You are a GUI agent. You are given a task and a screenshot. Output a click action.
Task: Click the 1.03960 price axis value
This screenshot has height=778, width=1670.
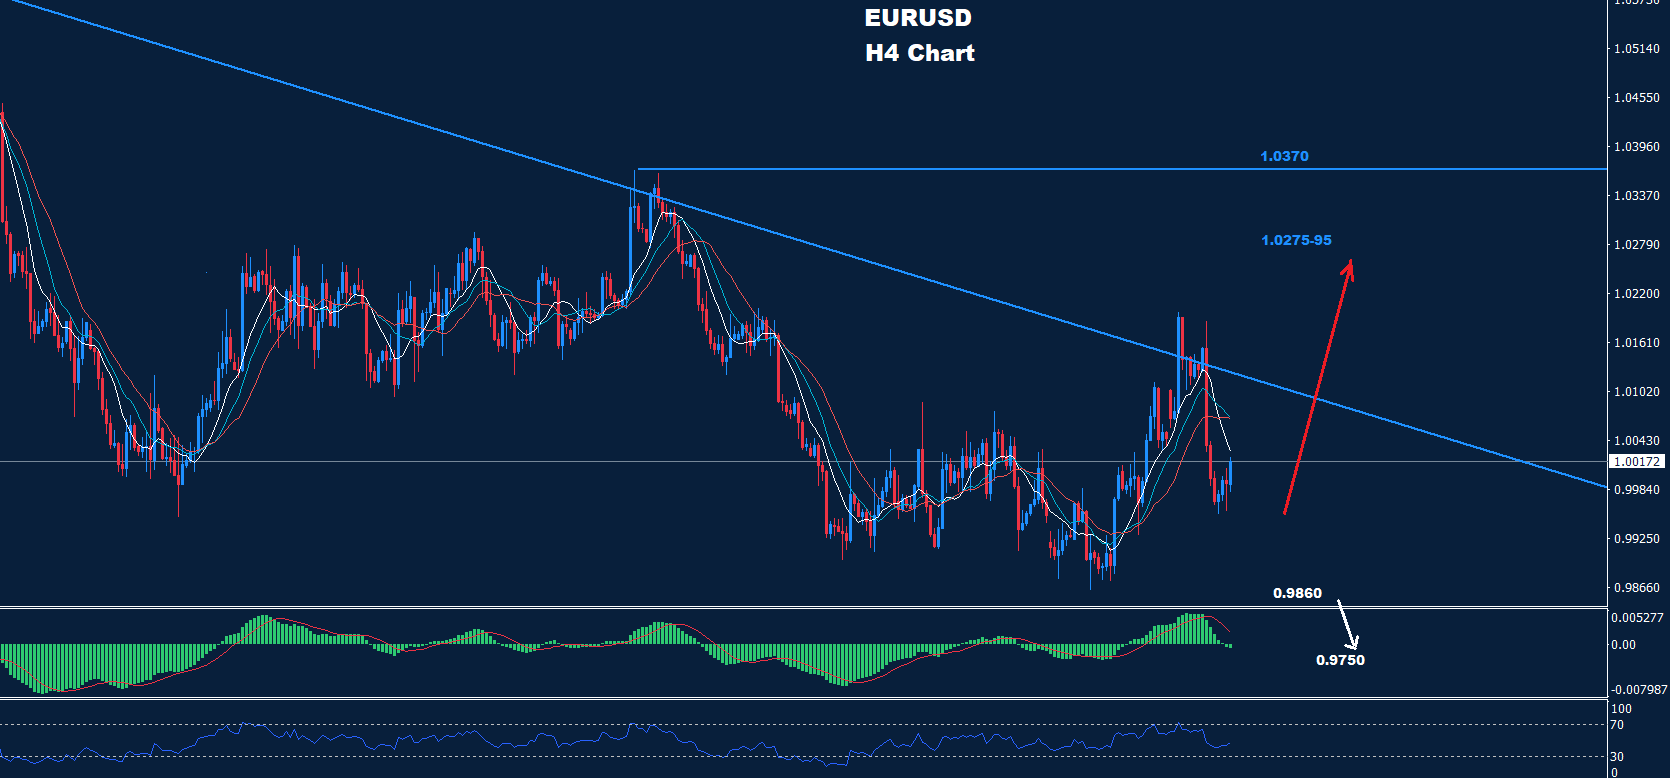coord(1636,147)
